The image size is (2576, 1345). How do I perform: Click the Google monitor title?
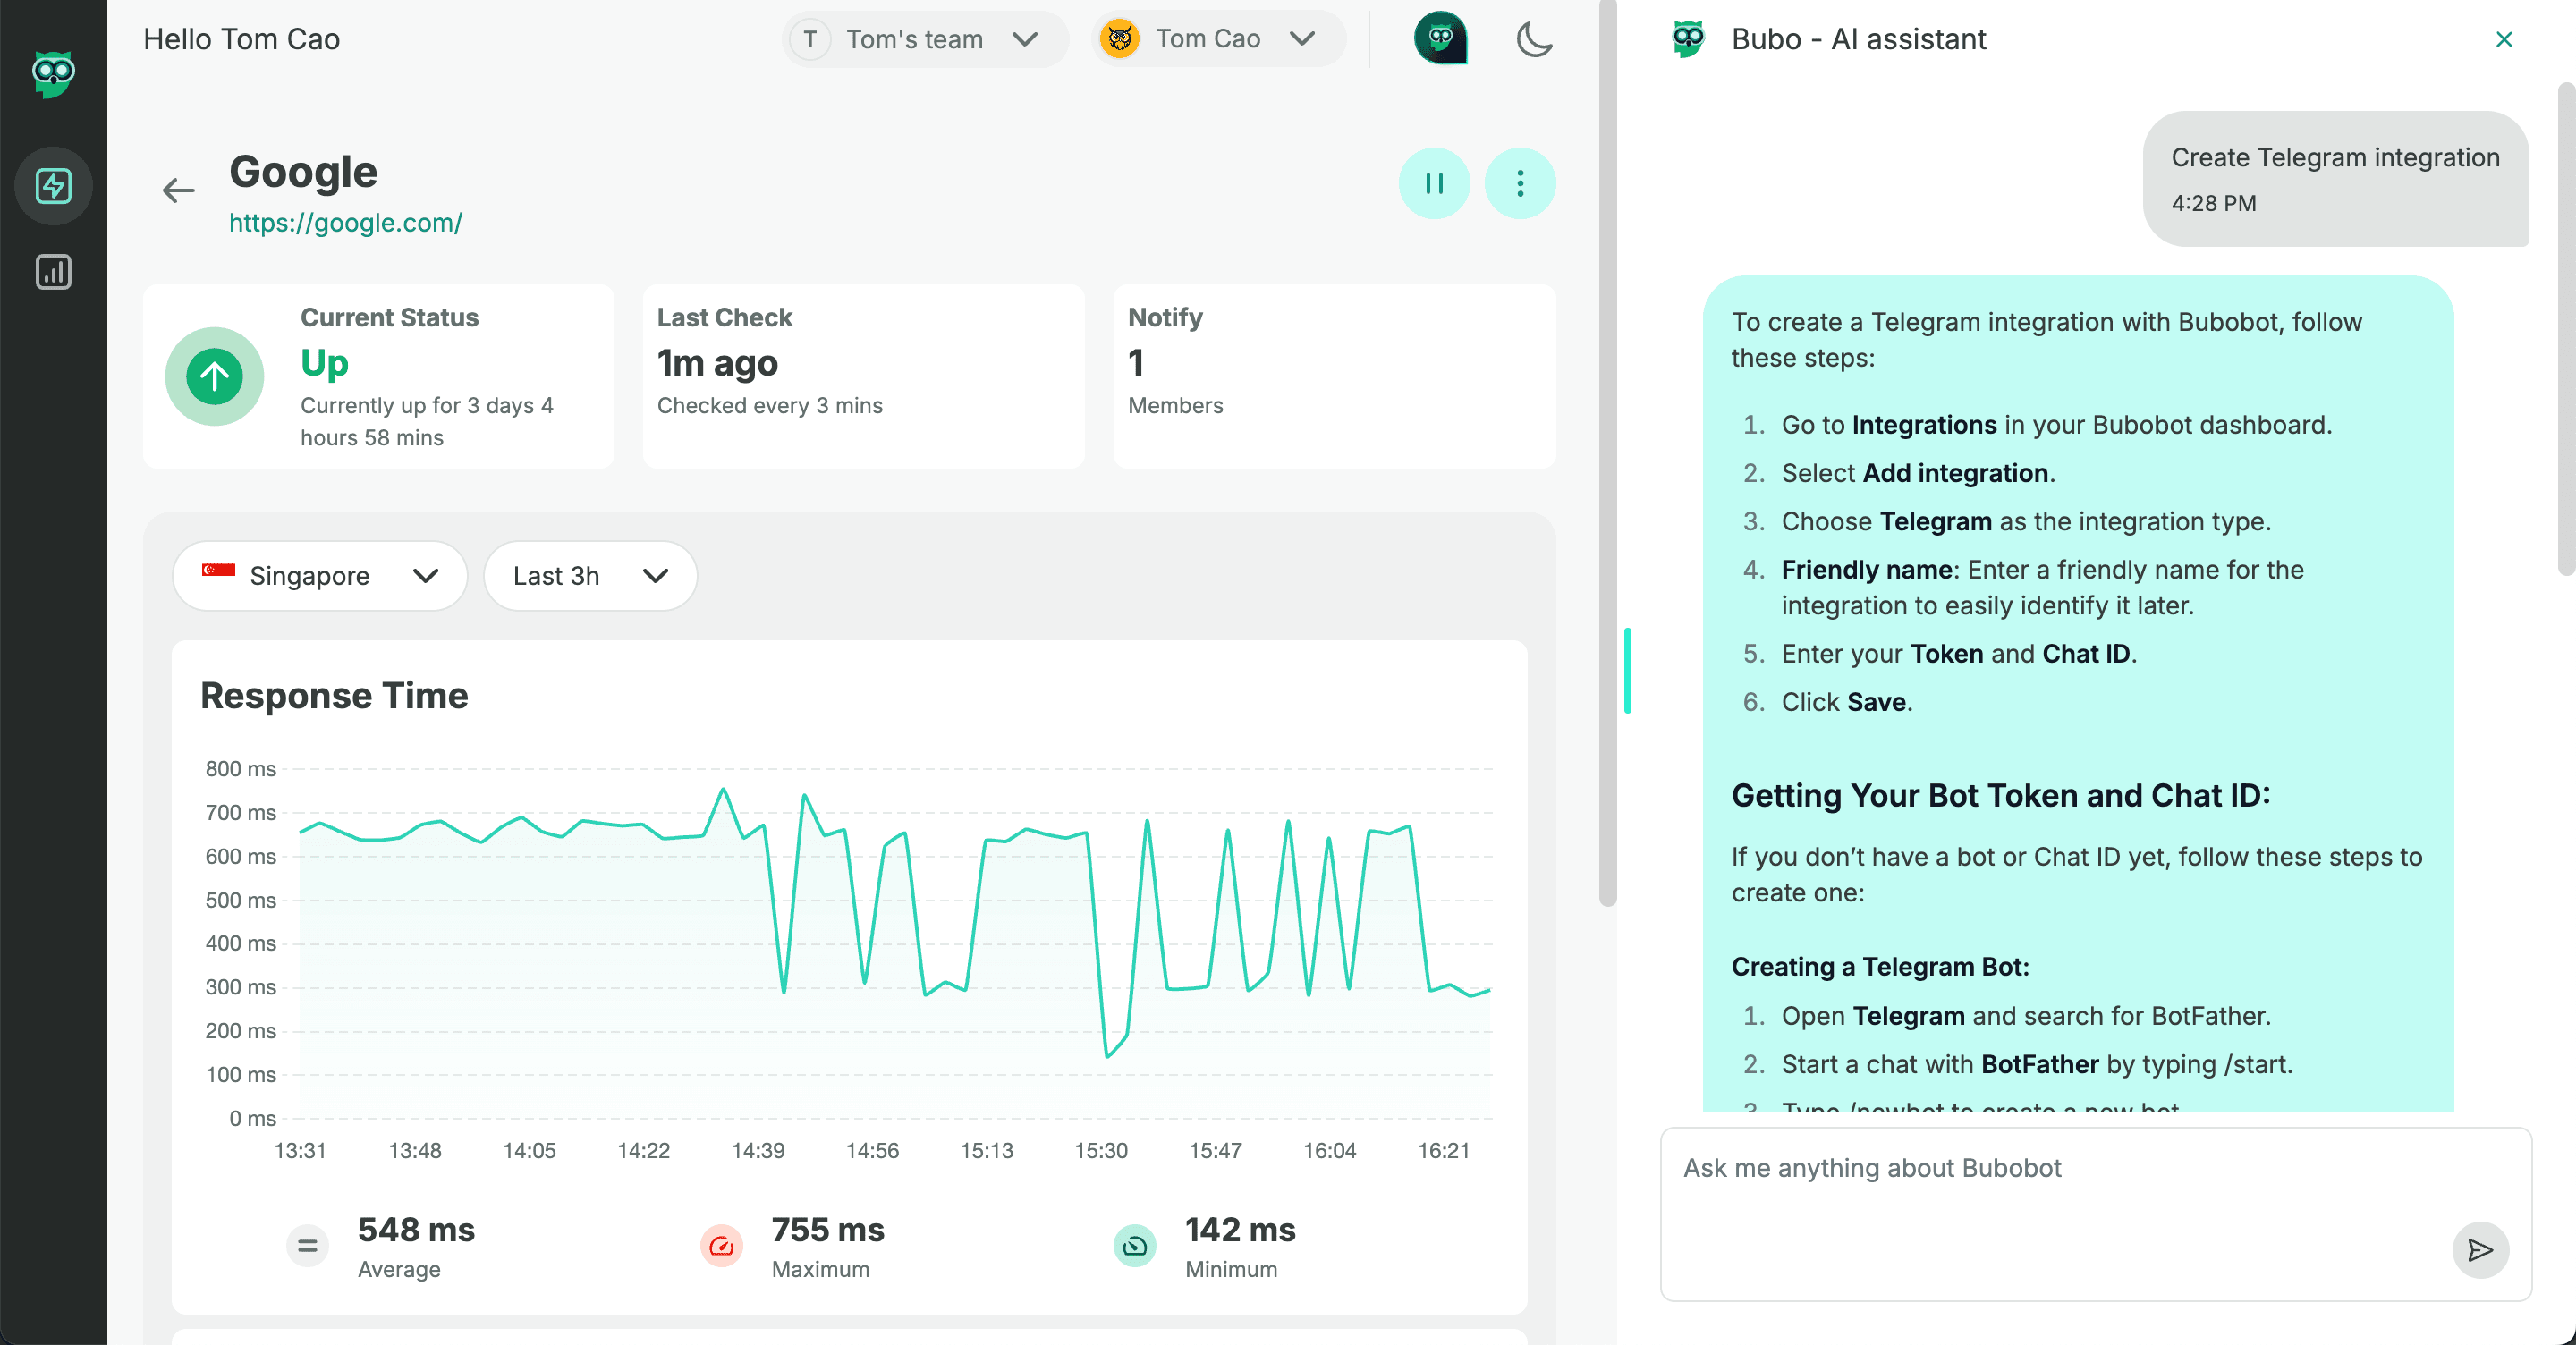pyautogui.click(x=303, y=171)
